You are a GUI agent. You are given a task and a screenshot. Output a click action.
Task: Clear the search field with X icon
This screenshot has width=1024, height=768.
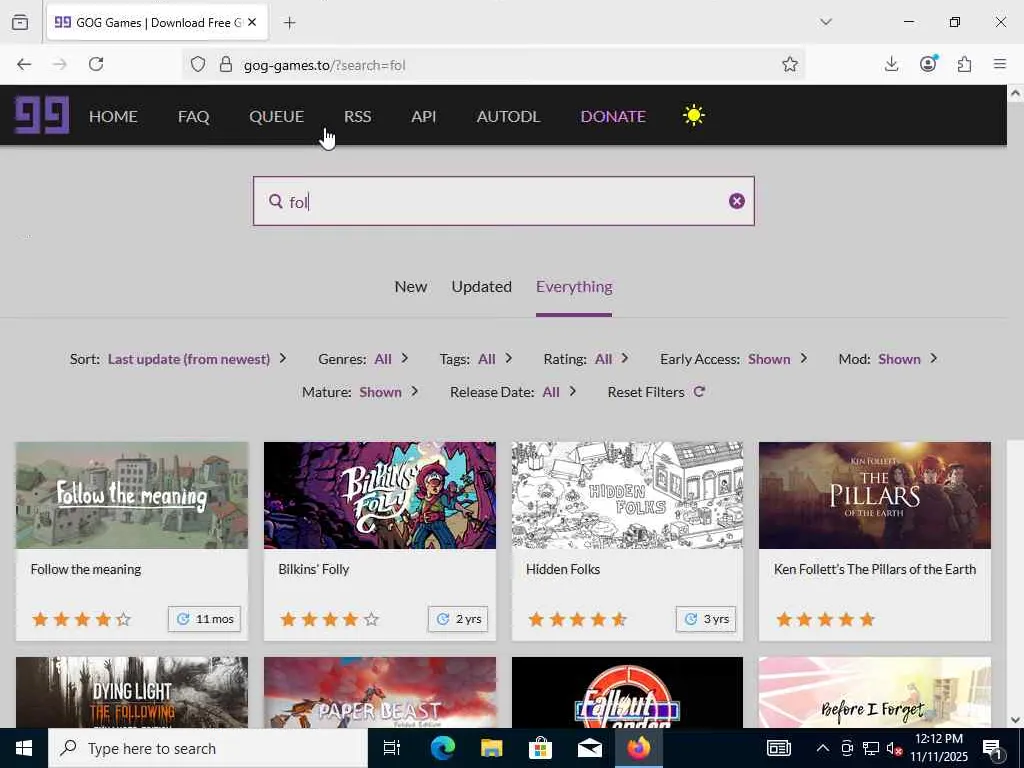737,201
